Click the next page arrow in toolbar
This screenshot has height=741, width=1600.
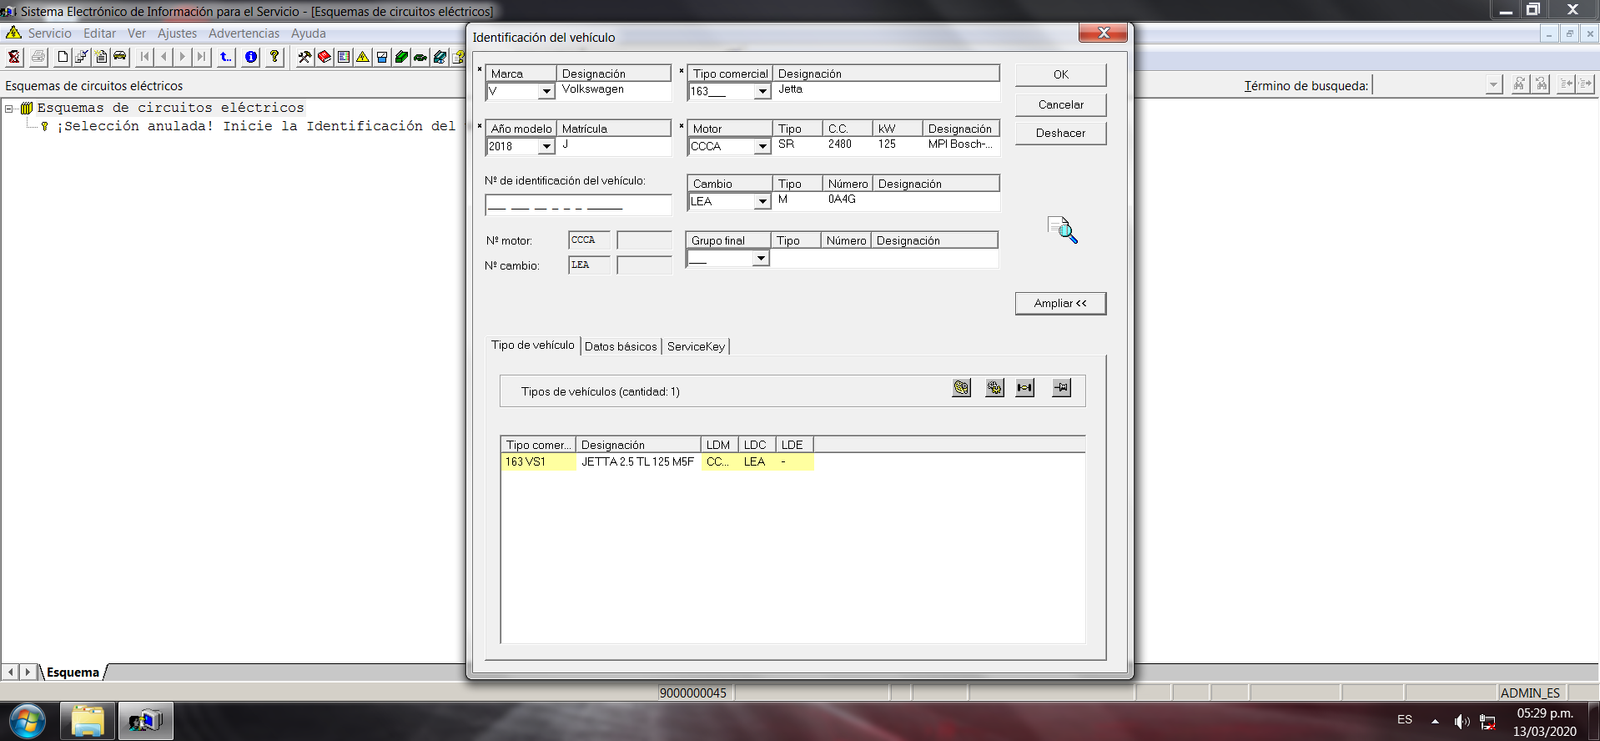(182, 57)
